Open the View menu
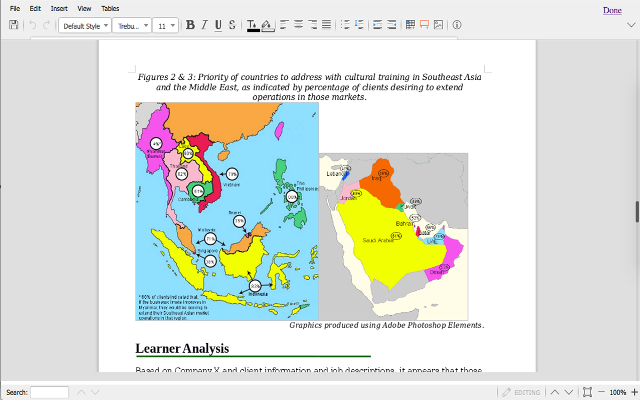 (x=84, y=8)
